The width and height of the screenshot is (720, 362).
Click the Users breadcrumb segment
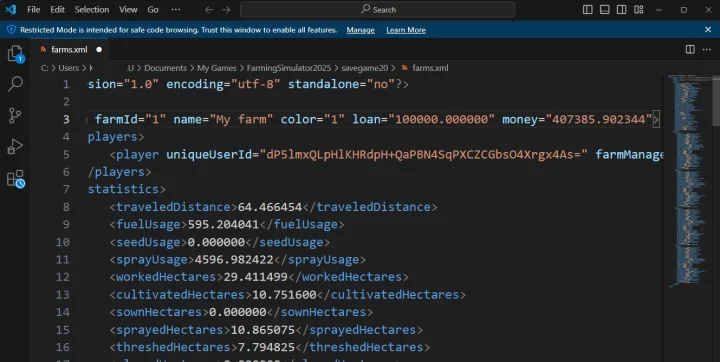pos(68,68)
